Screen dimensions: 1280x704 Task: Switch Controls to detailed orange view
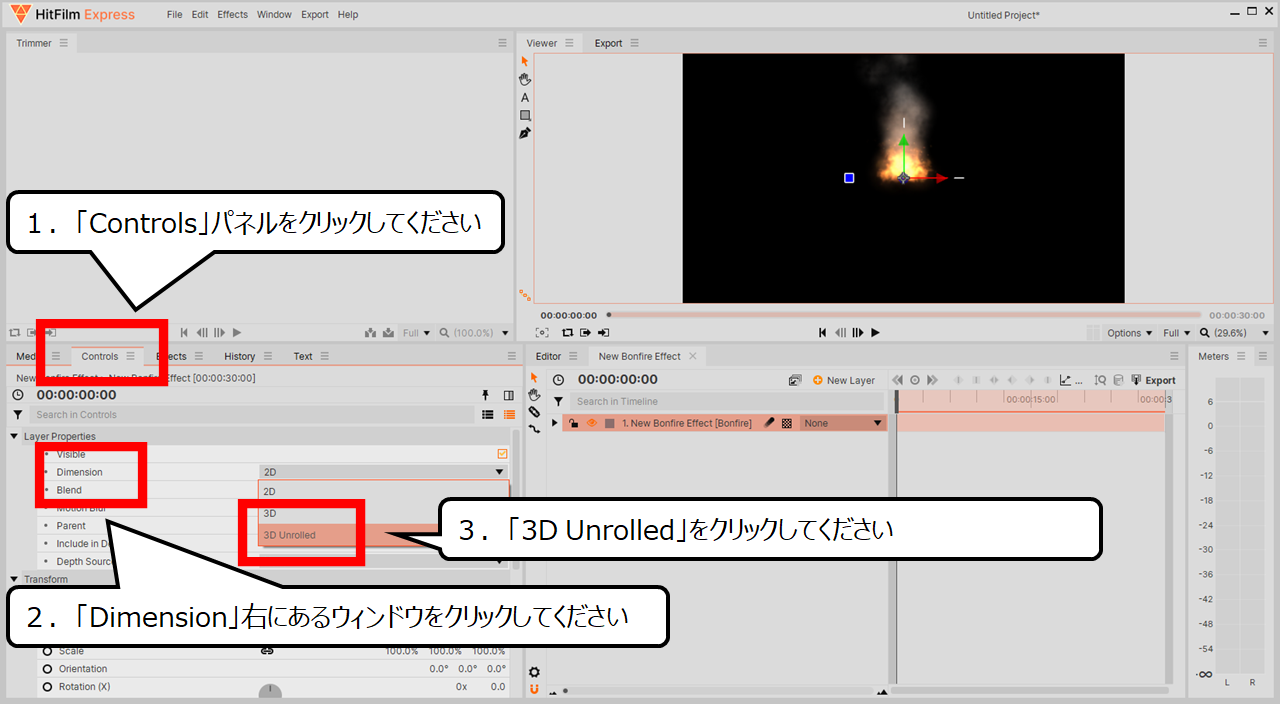pos(509,414)
